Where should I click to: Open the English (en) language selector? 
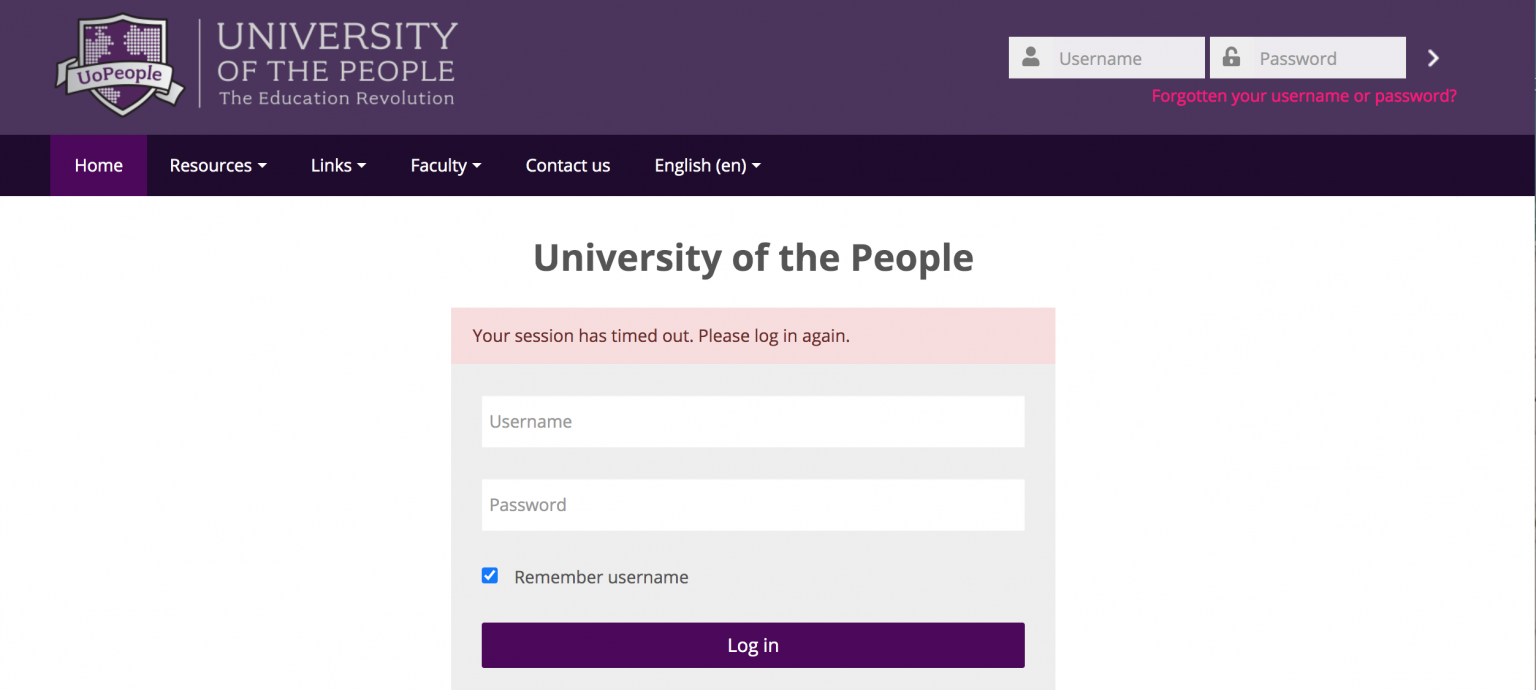707,166
